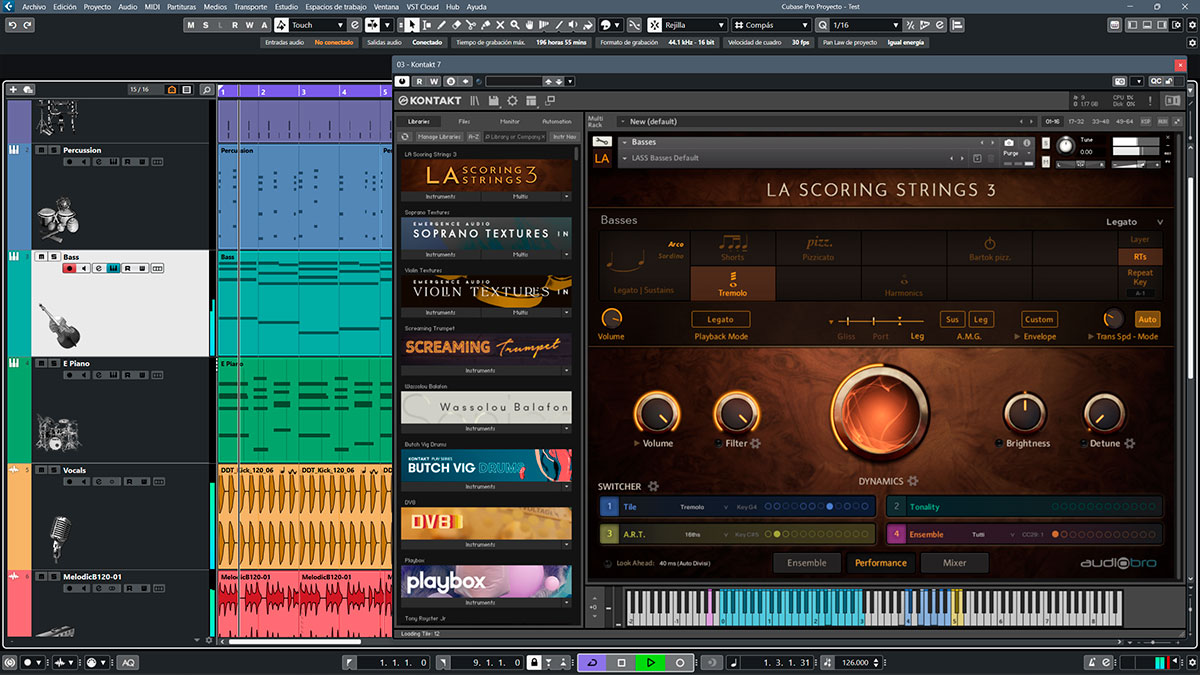
Task: Refresh the Kontakt libraries list
Action: point(405,136)
